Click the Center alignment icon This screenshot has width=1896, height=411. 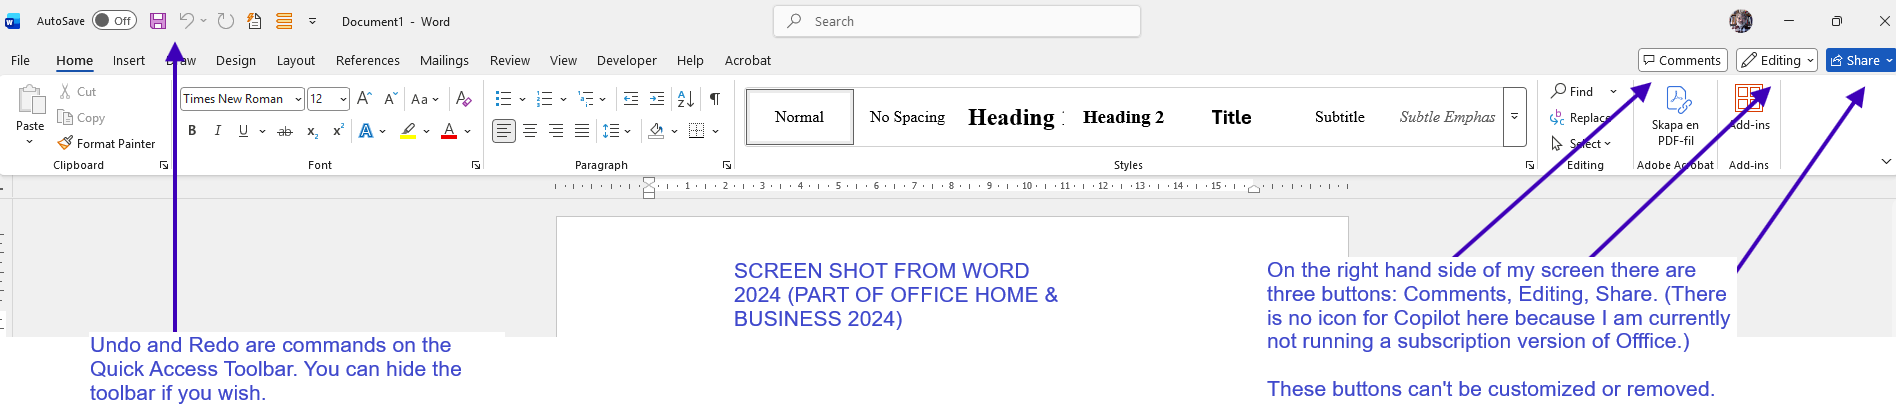click(x=530, y=131)
